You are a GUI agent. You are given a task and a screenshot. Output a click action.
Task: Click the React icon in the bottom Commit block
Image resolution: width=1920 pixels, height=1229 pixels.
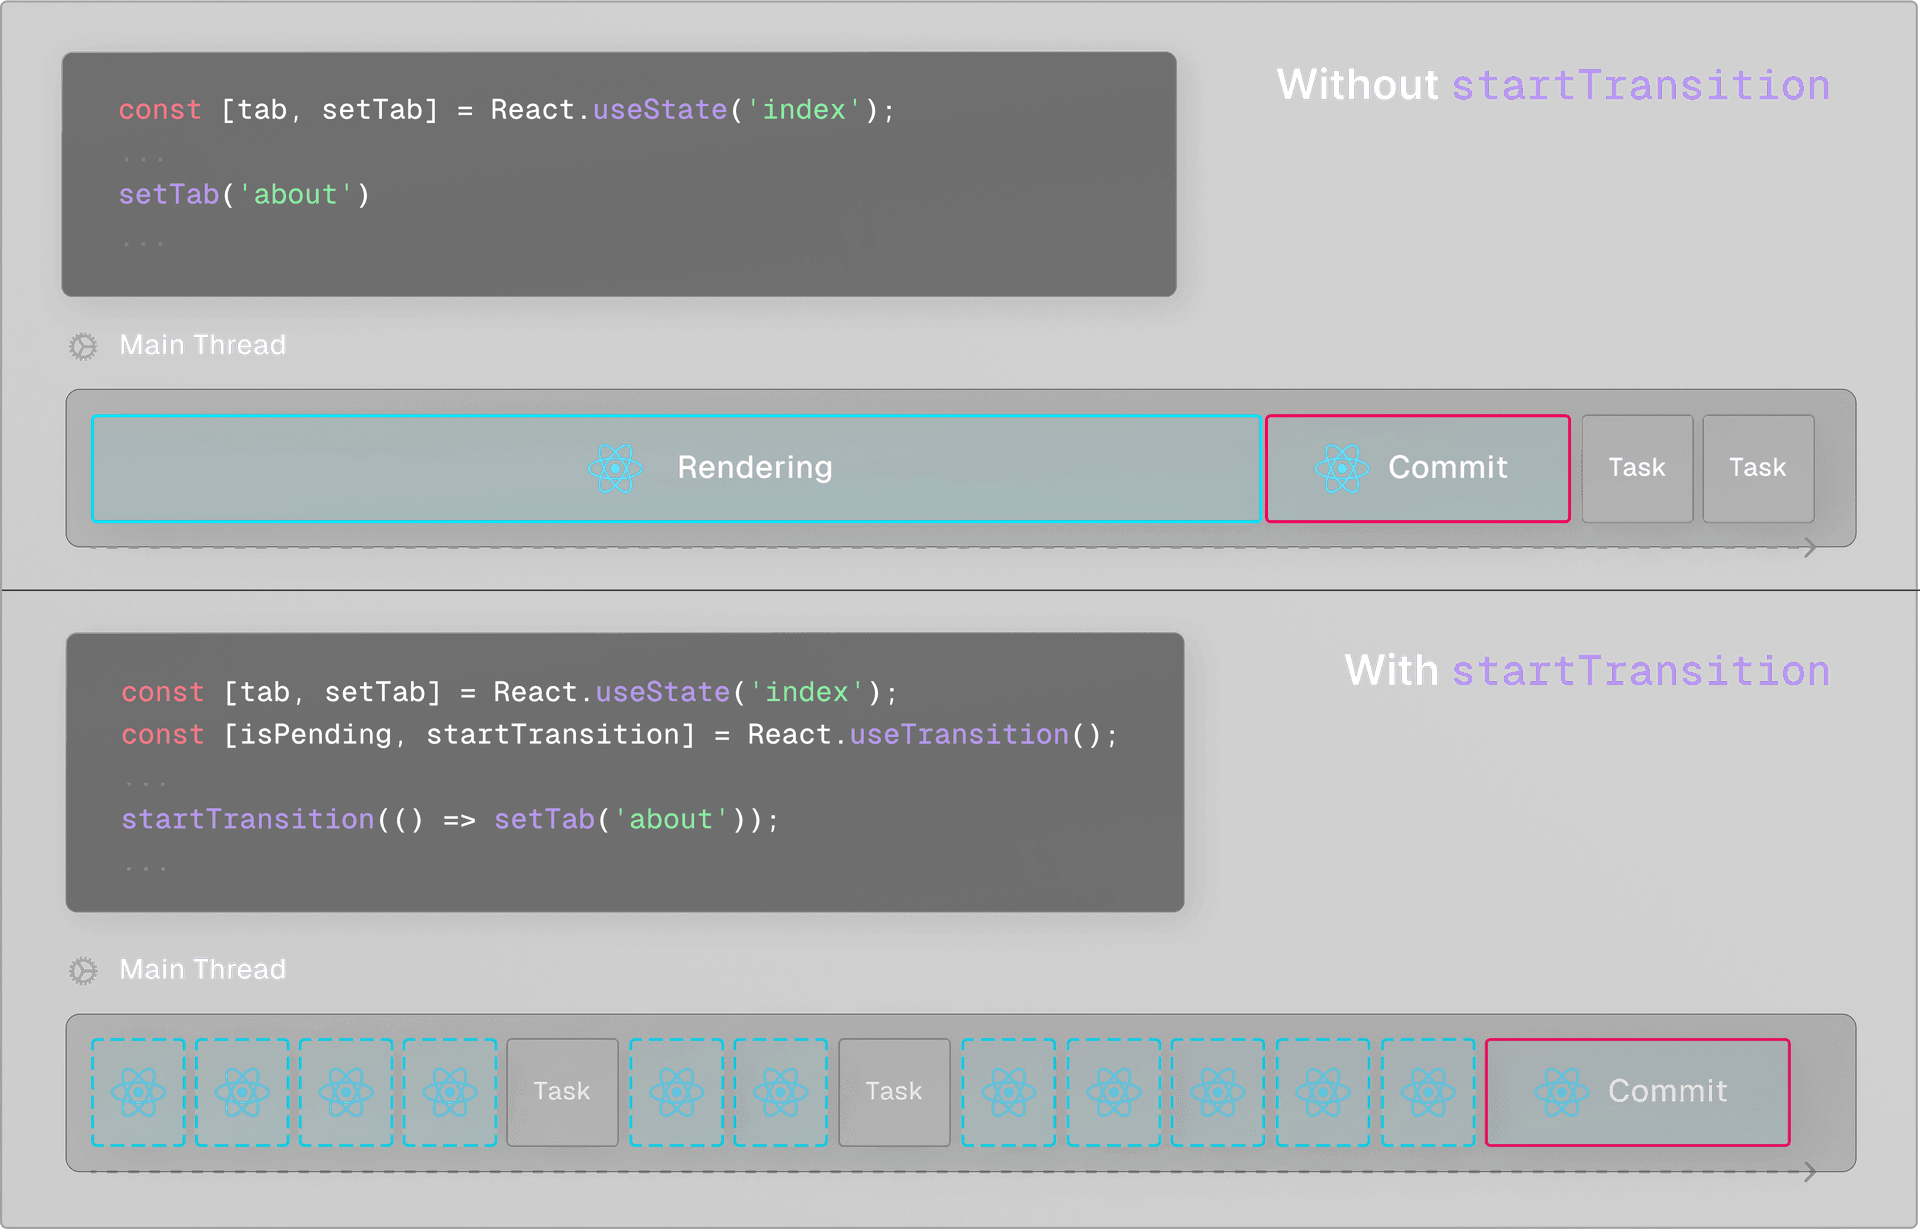(1561, 1092)
